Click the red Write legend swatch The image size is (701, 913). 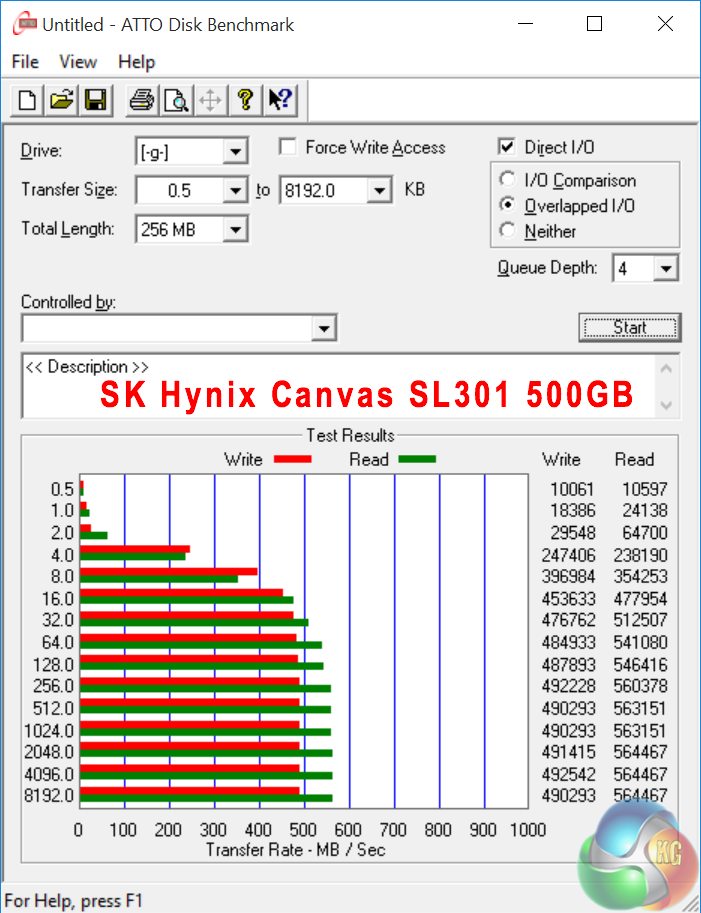tap(292, 459)
